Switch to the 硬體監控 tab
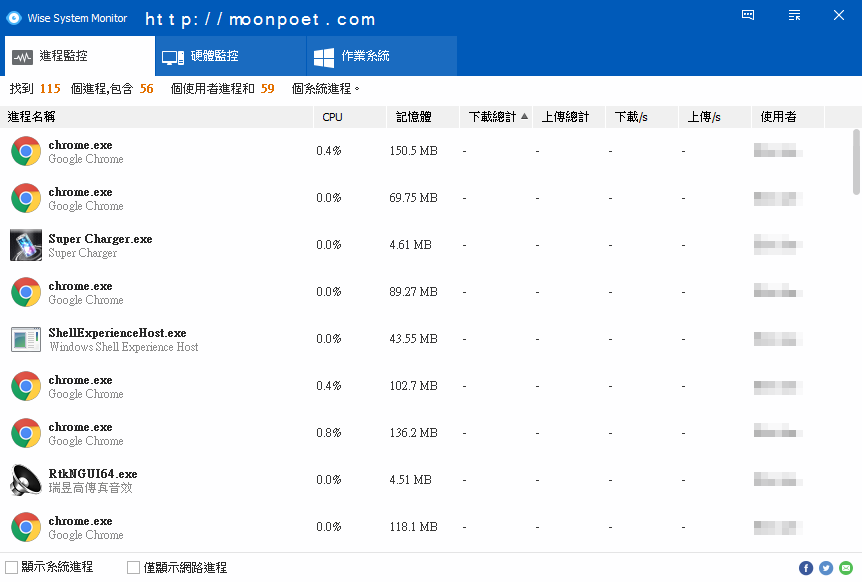The height and width of the screenshot is (582, 862). [230, 57]
